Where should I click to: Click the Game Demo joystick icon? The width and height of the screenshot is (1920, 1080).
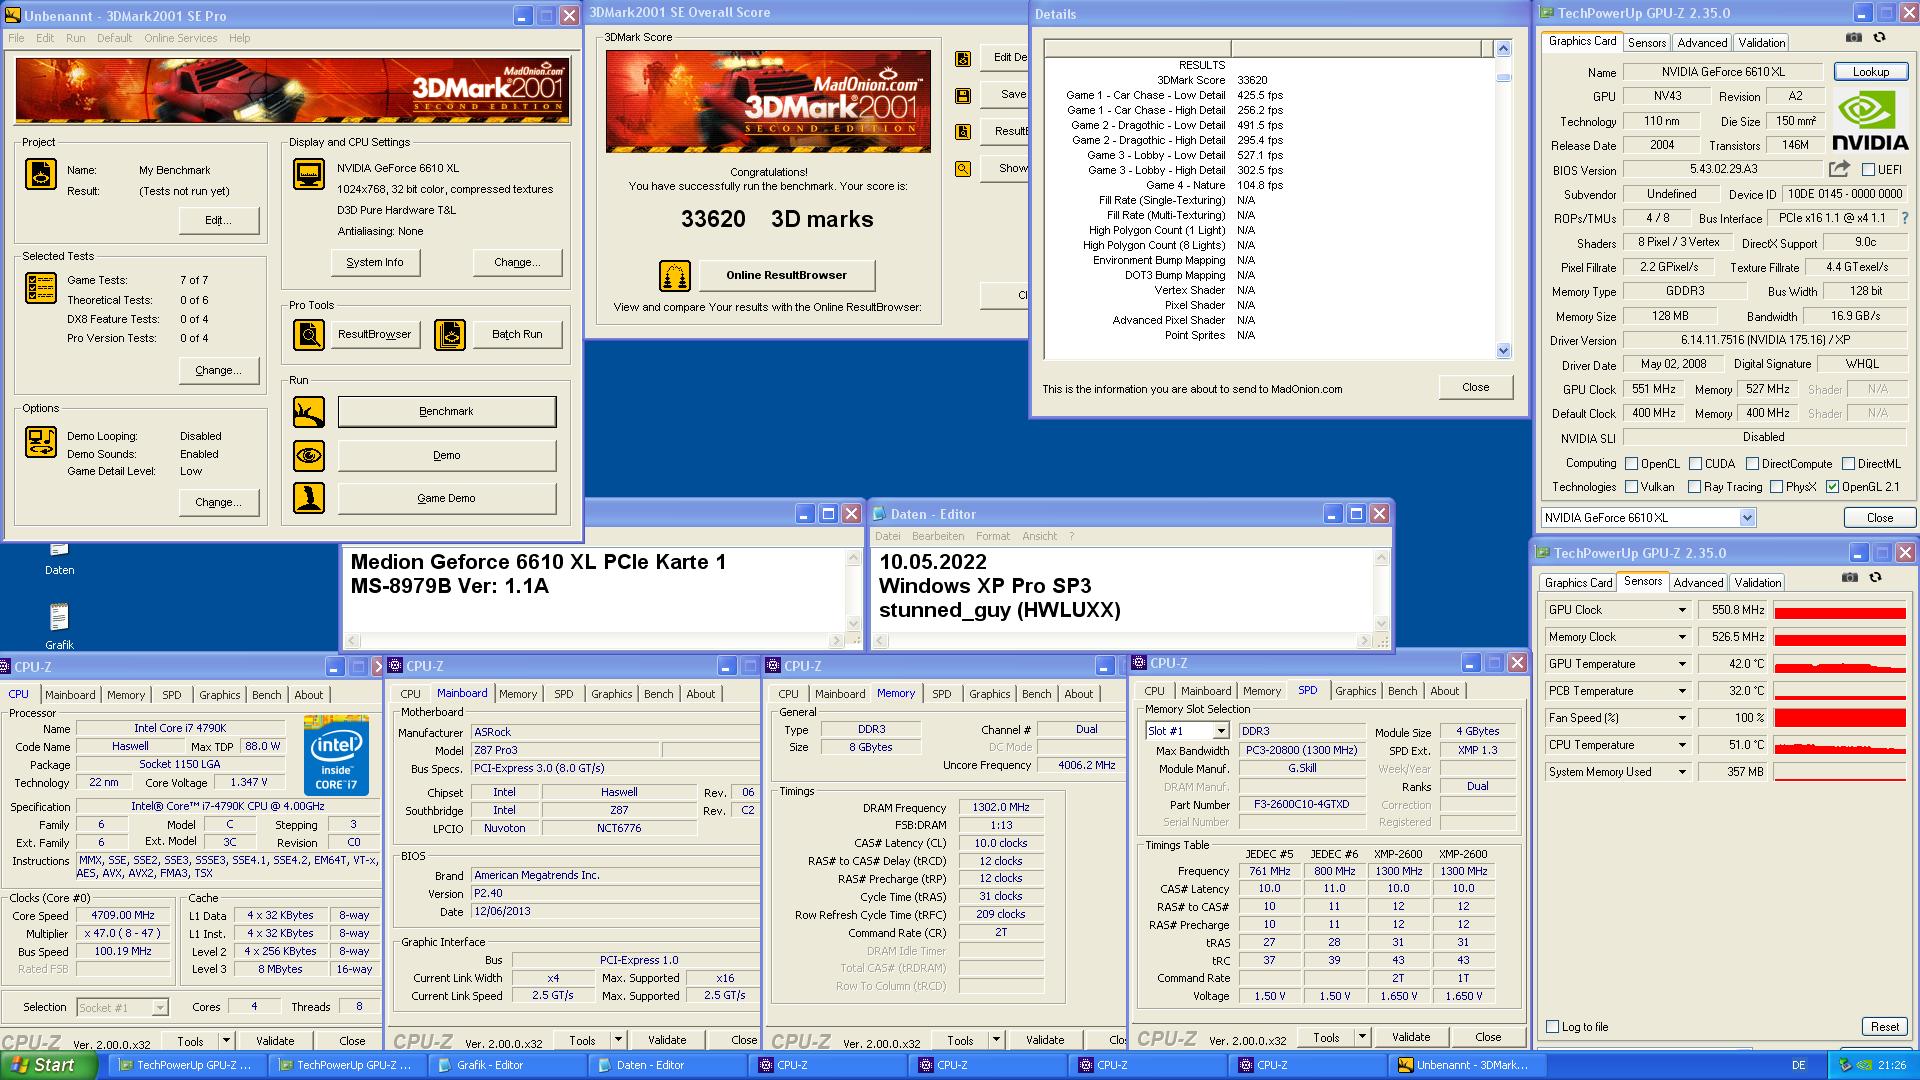309,498
